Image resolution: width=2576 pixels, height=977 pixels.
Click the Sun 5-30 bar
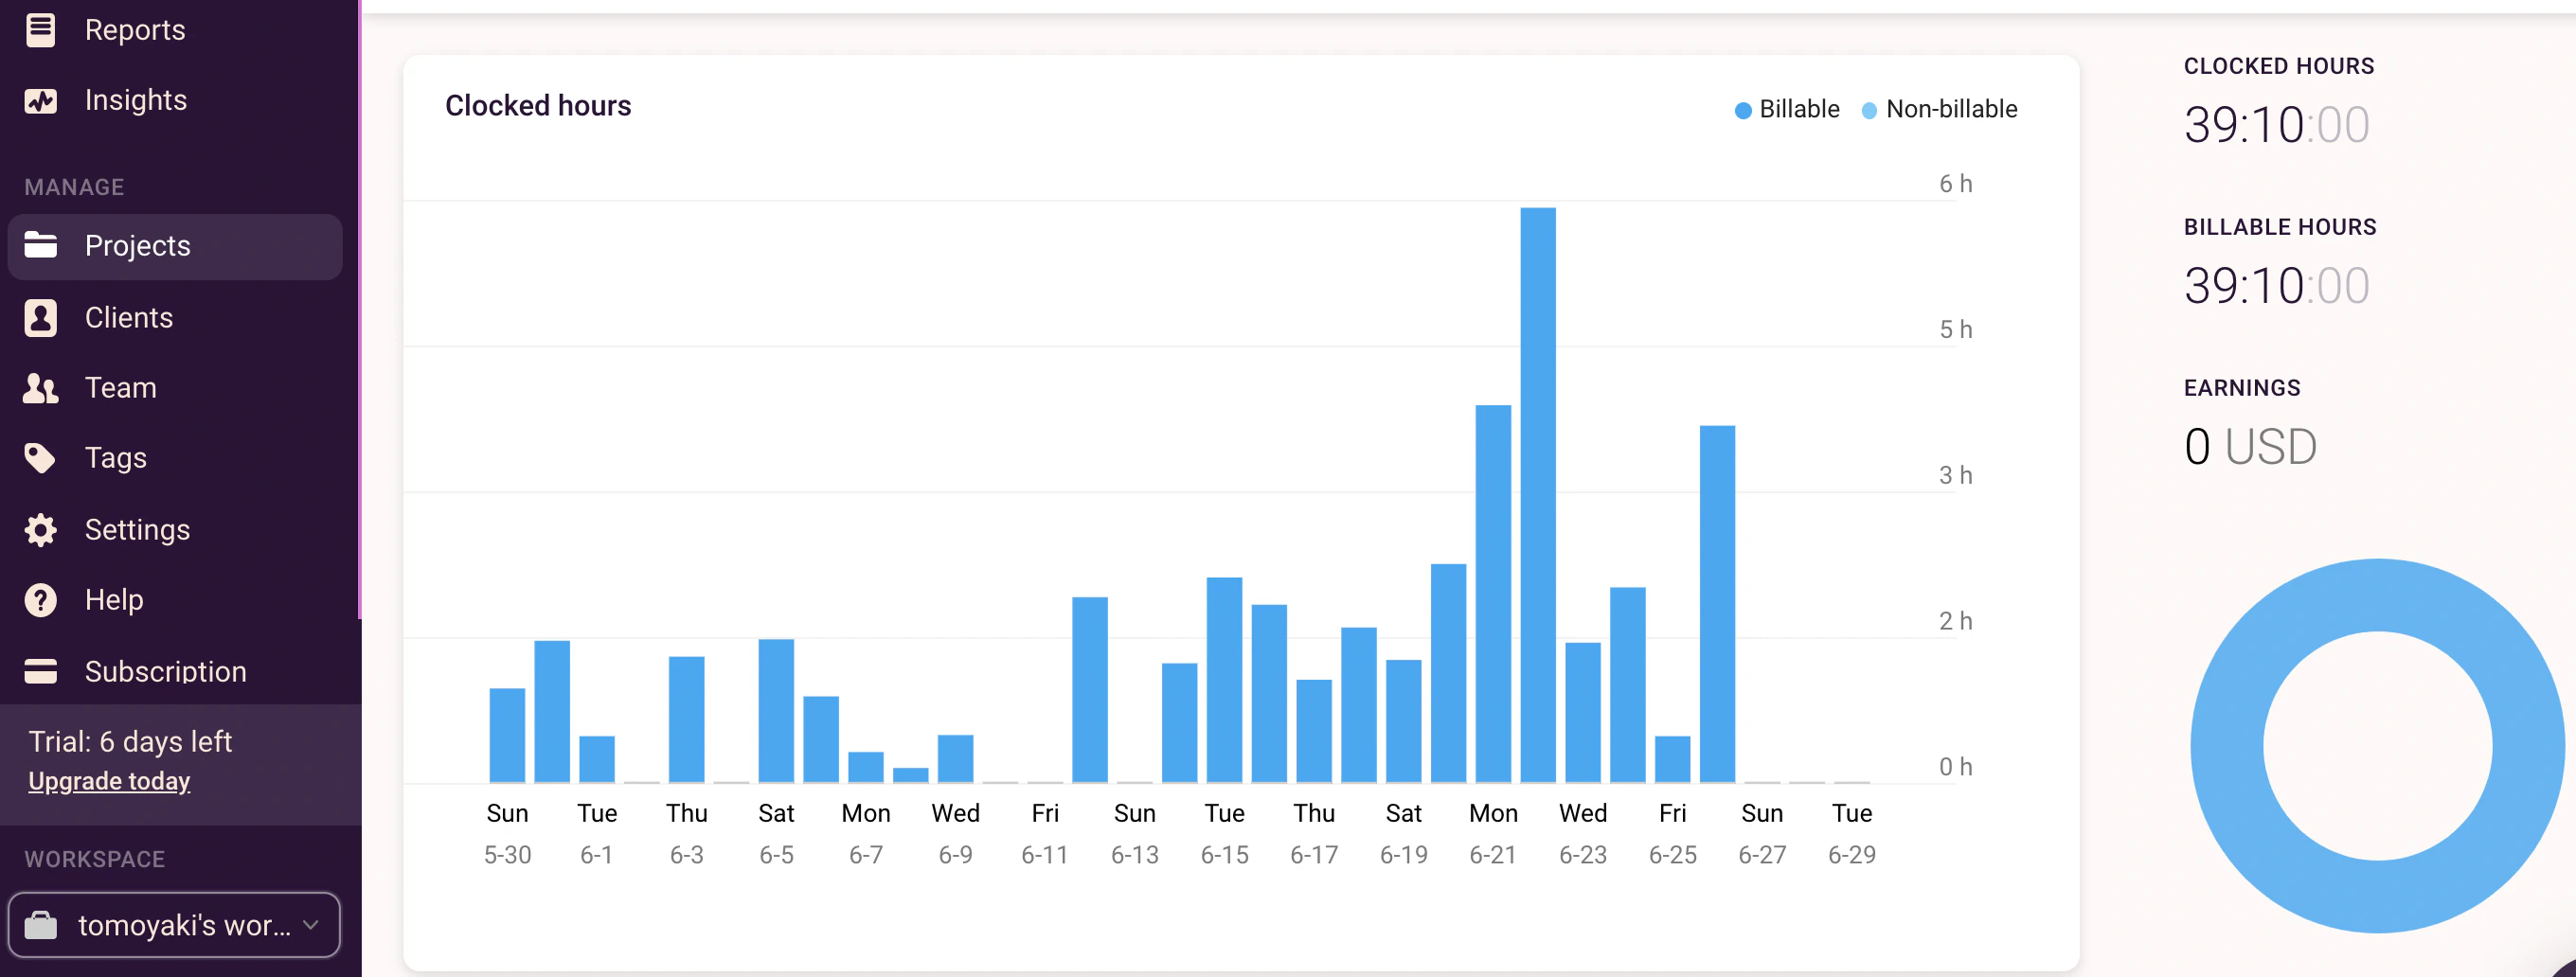point(507,735)
